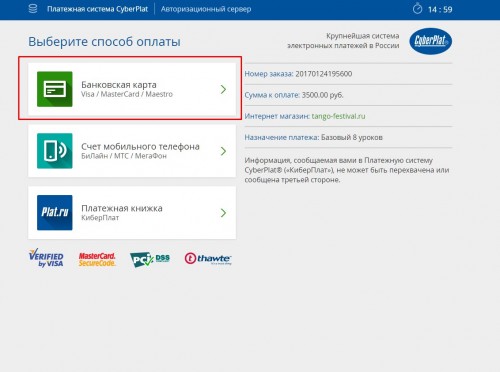
Task: Click order number 20170124195600
Action: (x=324, y=74)
